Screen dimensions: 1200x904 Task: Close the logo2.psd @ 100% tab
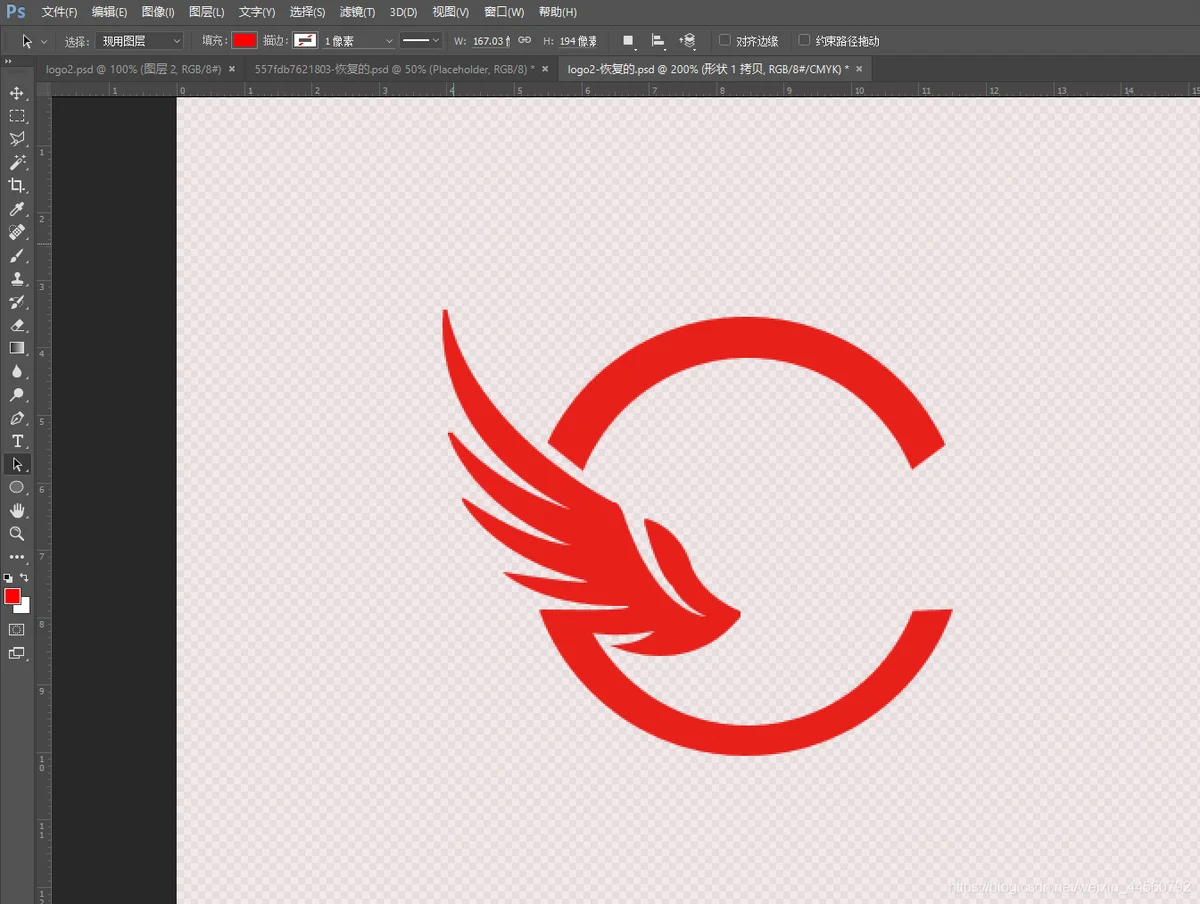232,69
